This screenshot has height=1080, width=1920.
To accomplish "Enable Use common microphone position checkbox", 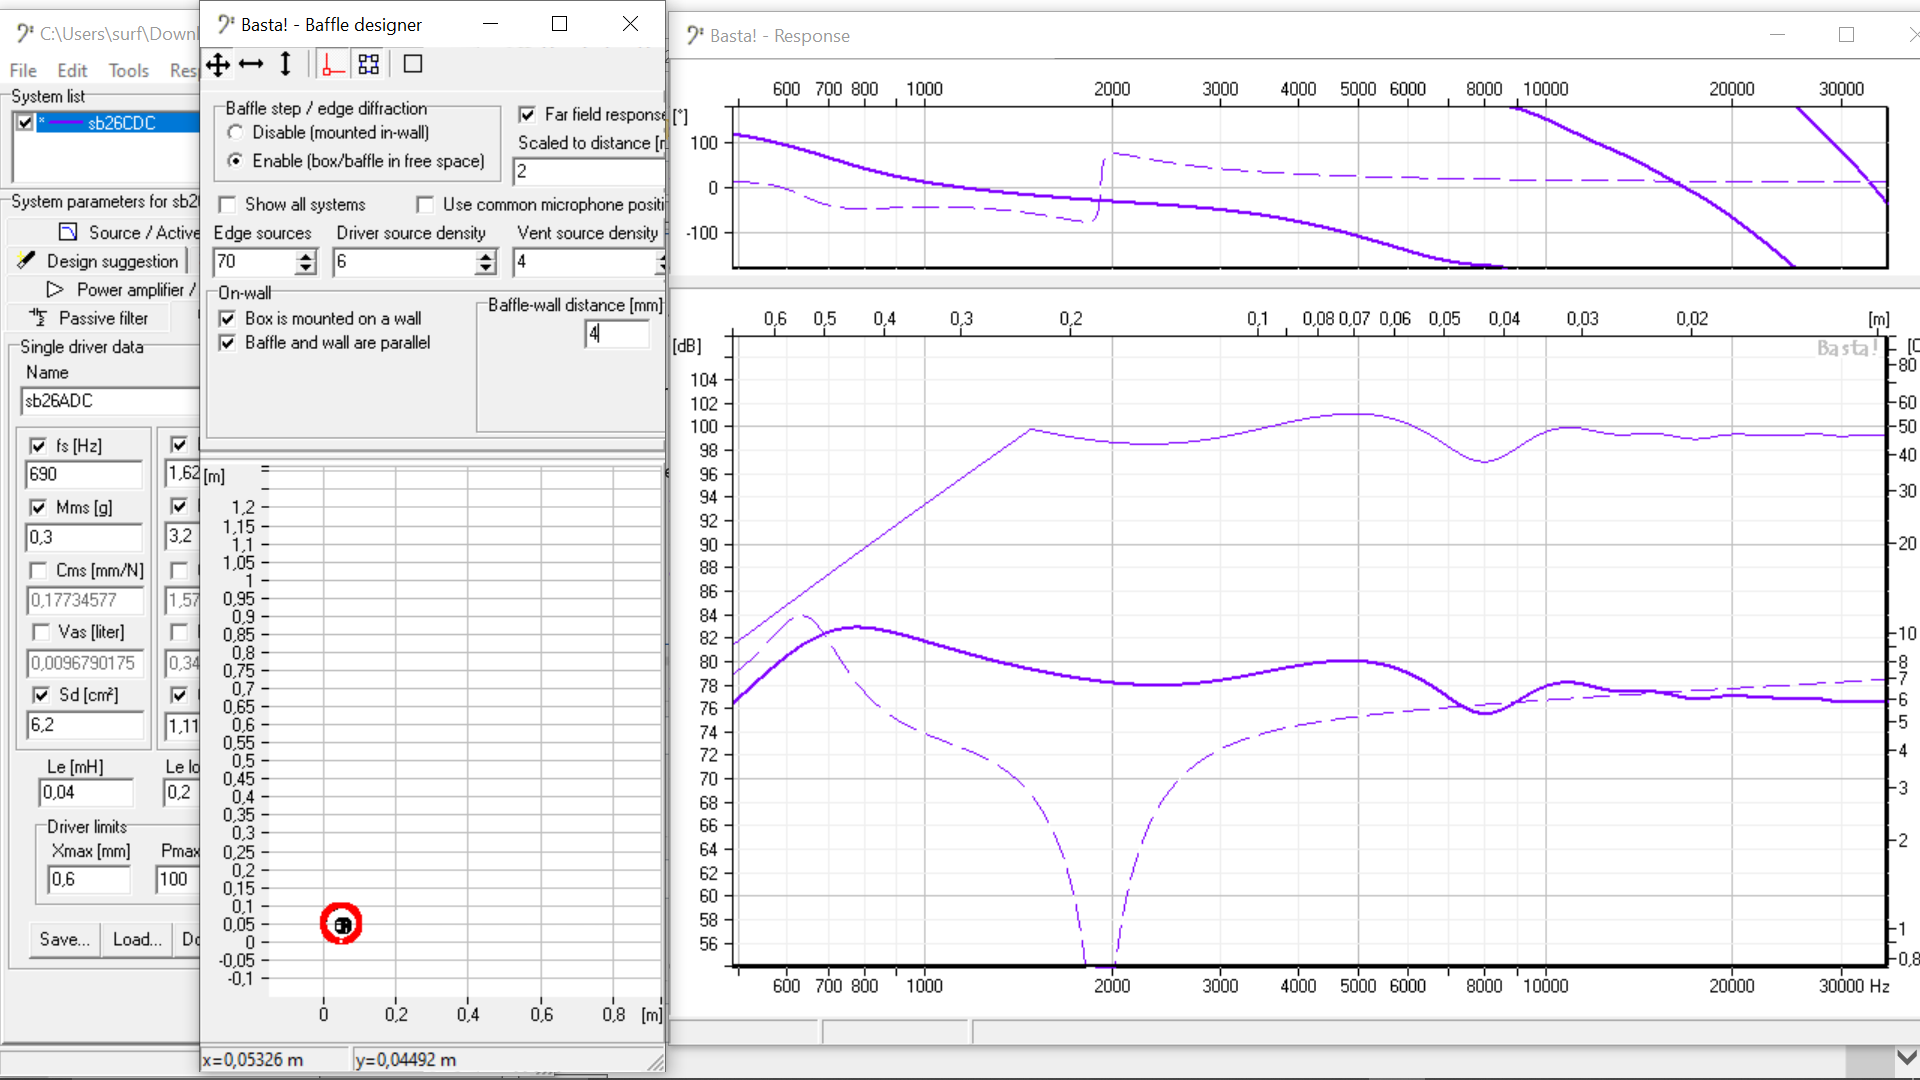I will click(425, 205).
